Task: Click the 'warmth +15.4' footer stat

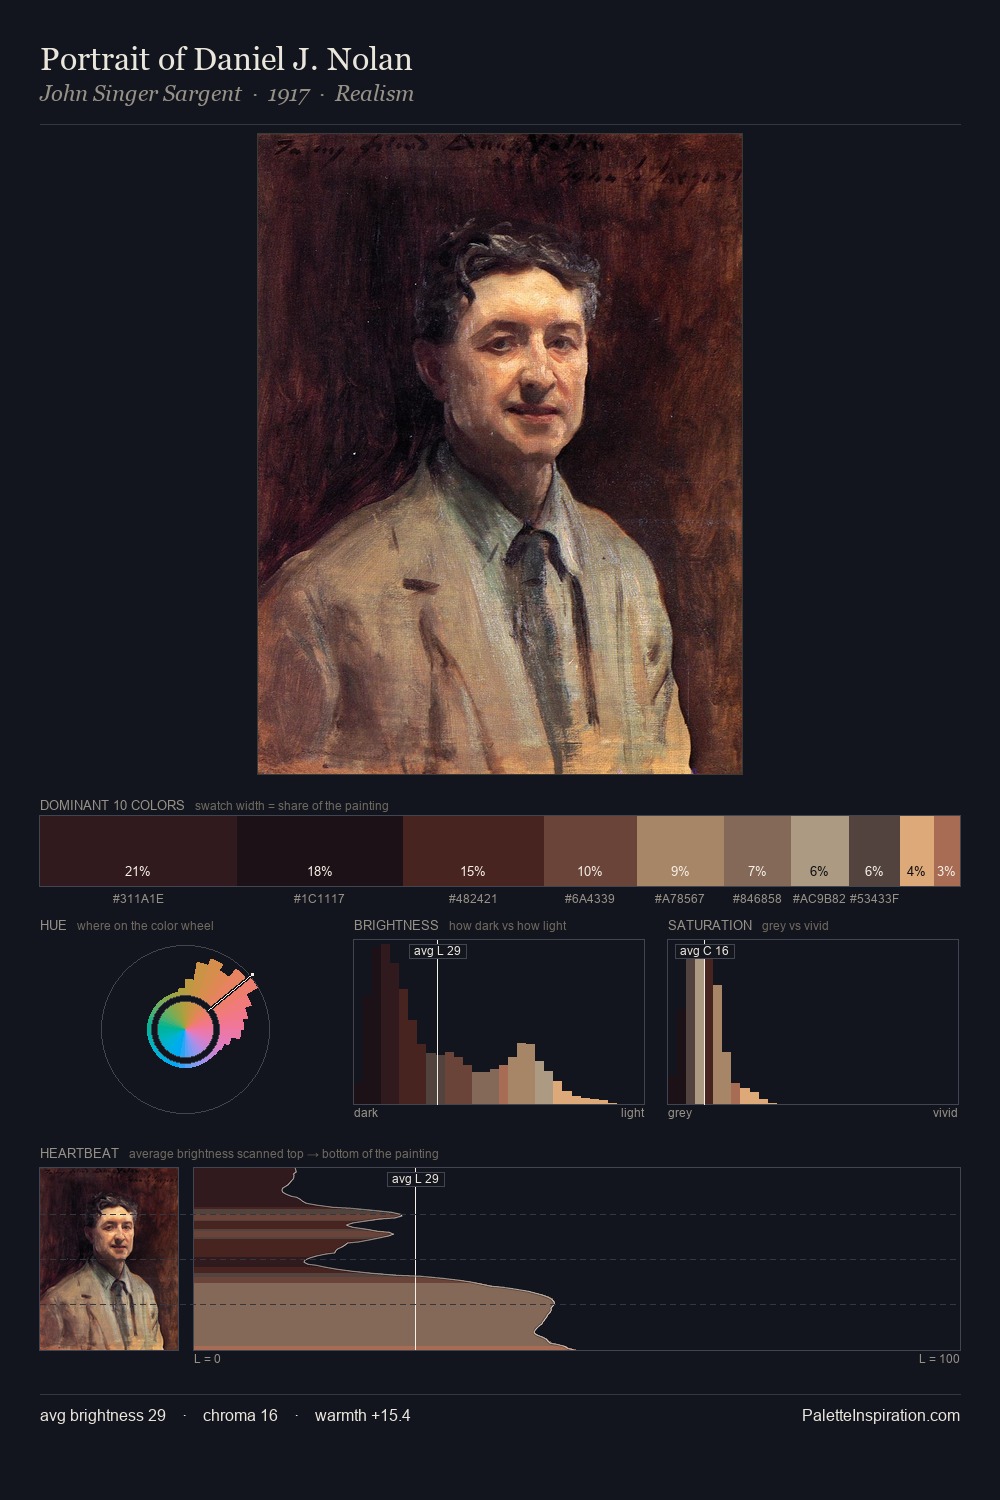Action: (363, 1415)
